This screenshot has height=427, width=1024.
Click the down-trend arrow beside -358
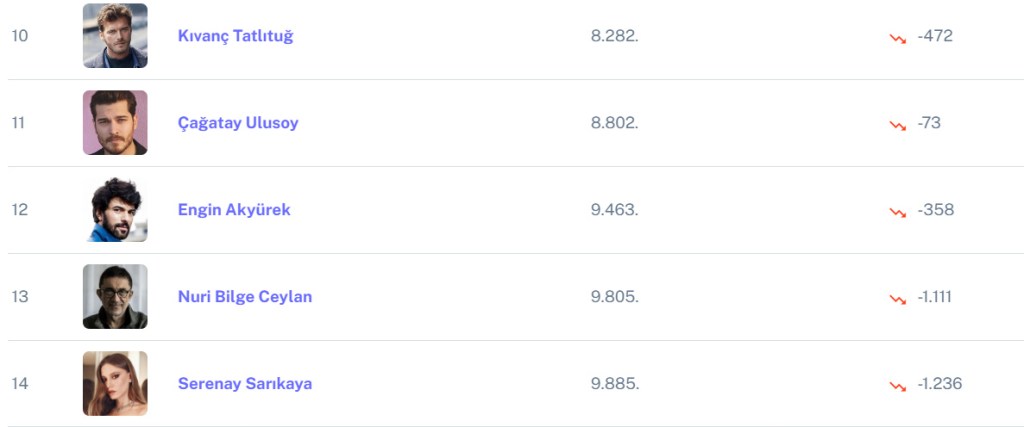click(x=897, y=212)
